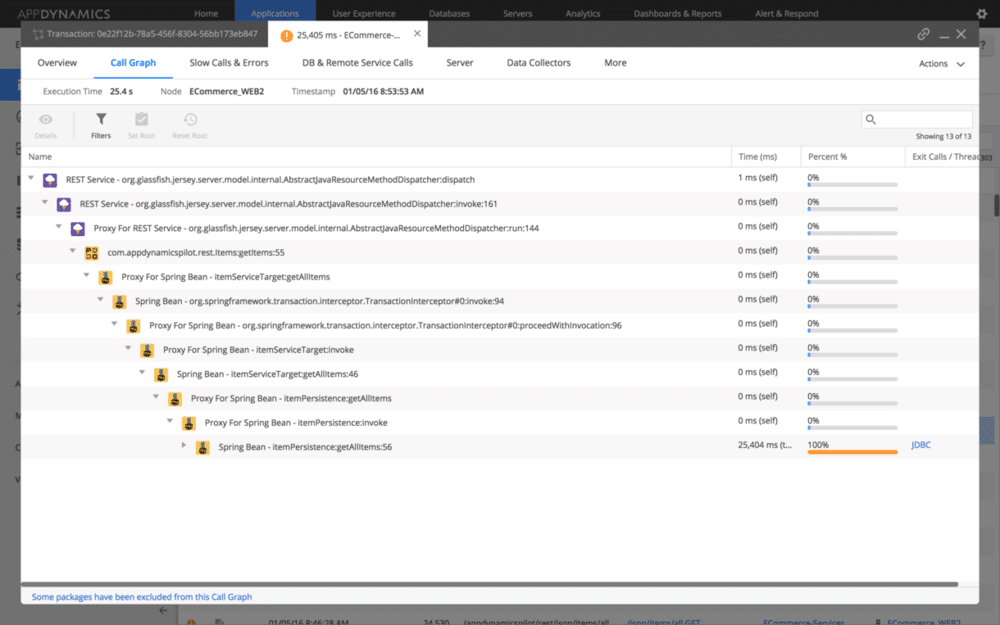Open the Actions dropdown menu
This screenshot has height=625, width=1000.
pyautogui.click(x=941, y=63)
